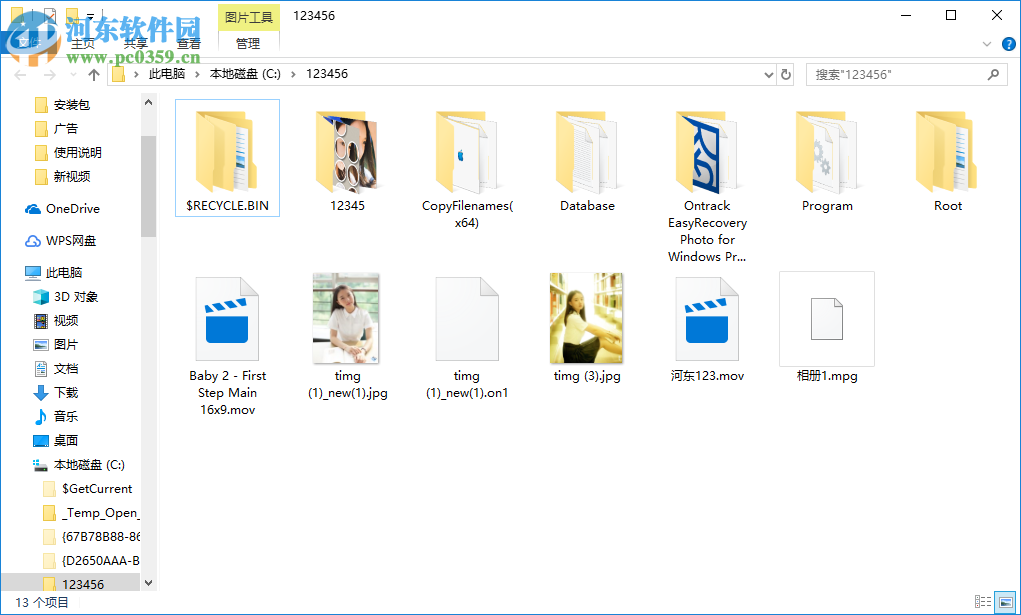This screenshot has height=615, width=1021.
Task: Open OneDrive in the navigation pane
Action: pyautogui.click(x=63, y=208)
